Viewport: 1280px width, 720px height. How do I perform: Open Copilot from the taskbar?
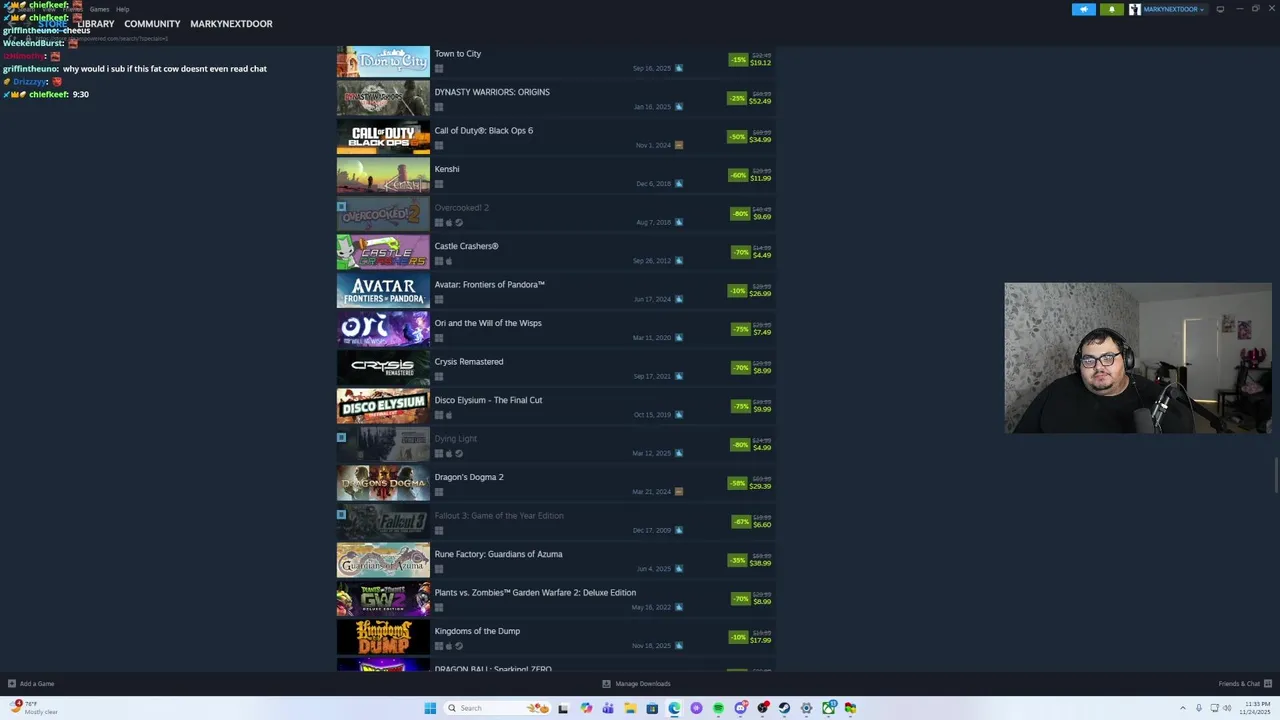click(586, 708)
